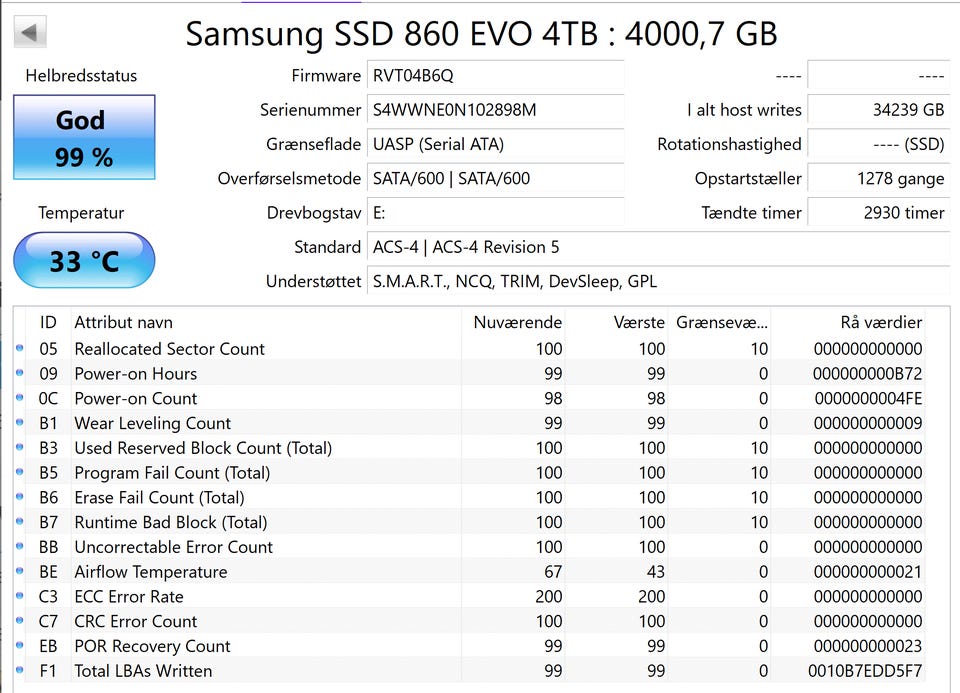
Task: Select the ECC Error Rate row
Action: click(x=470, y=597)
